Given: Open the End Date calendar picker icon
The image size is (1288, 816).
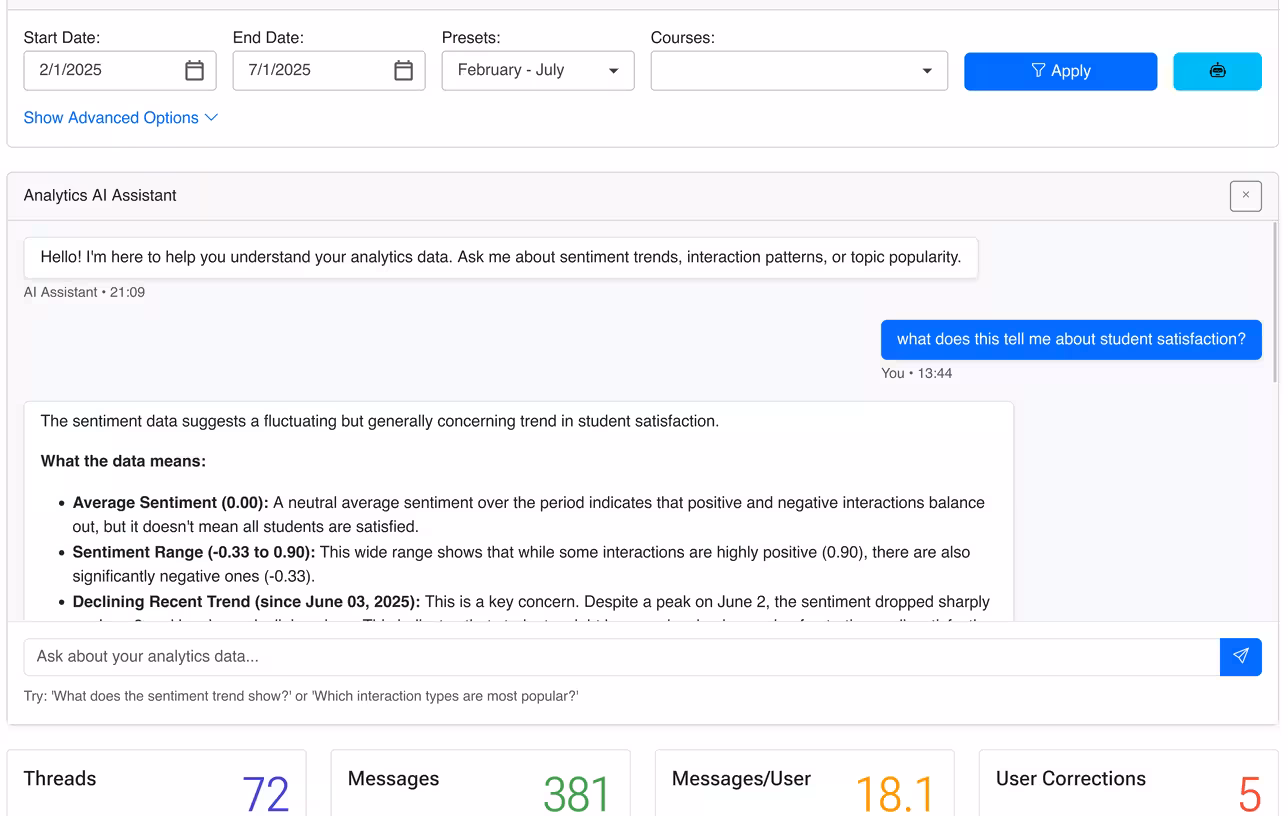Looking at the screenshot, I should (403, 71).
